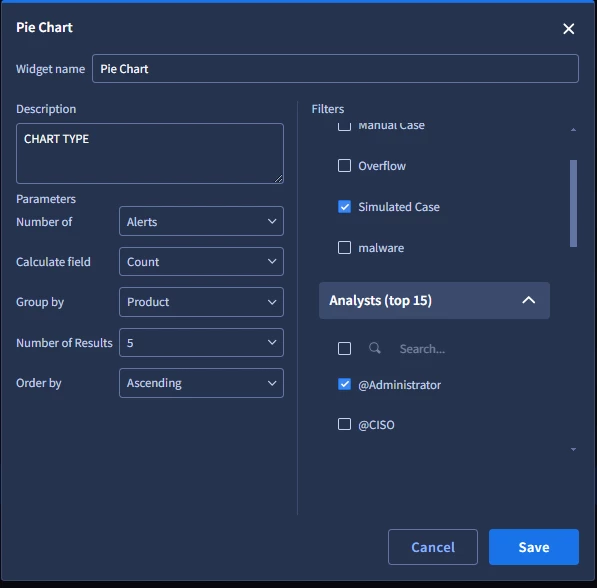Uncheck the Simulated Case checkbox
Screen dimensions: 597x588
click(x=344, y=207)
